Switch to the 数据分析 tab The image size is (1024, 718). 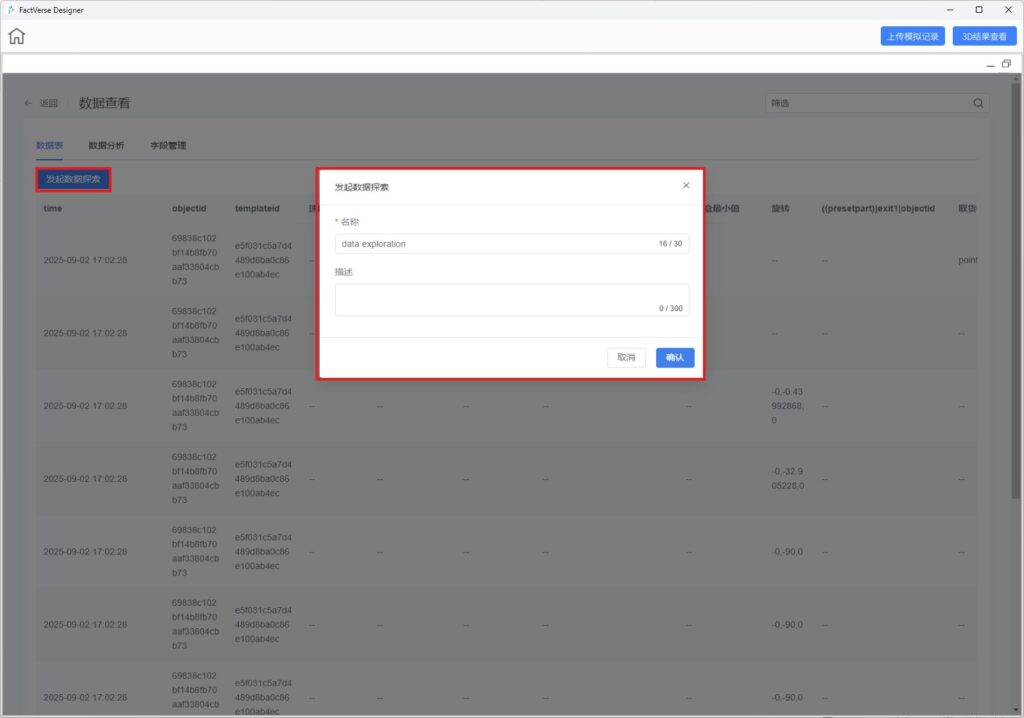click(106, 146)
